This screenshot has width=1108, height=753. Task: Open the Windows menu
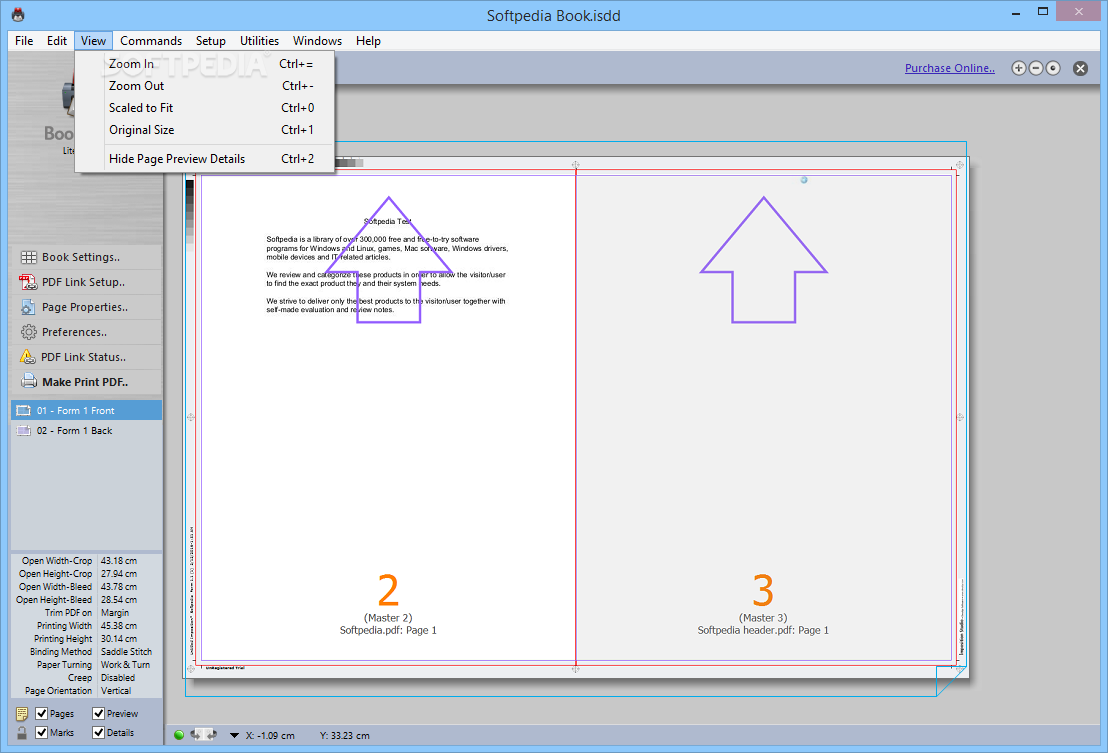317,41
